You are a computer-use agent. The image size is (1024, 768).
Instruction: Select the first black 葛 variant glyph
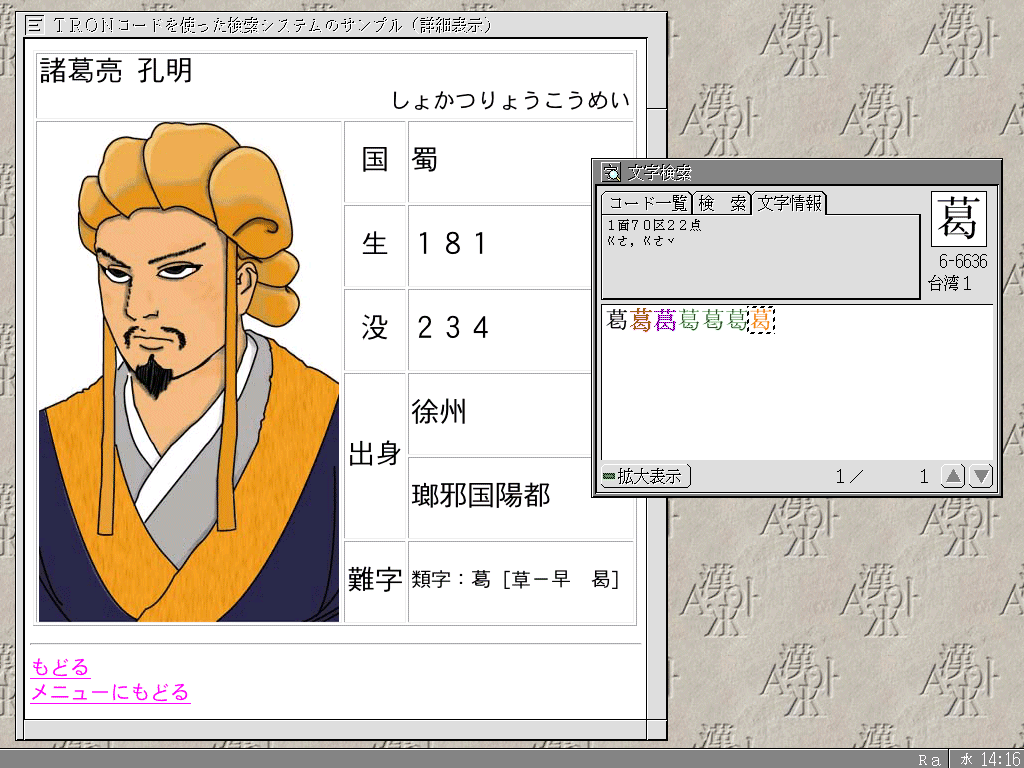(617, 320)
